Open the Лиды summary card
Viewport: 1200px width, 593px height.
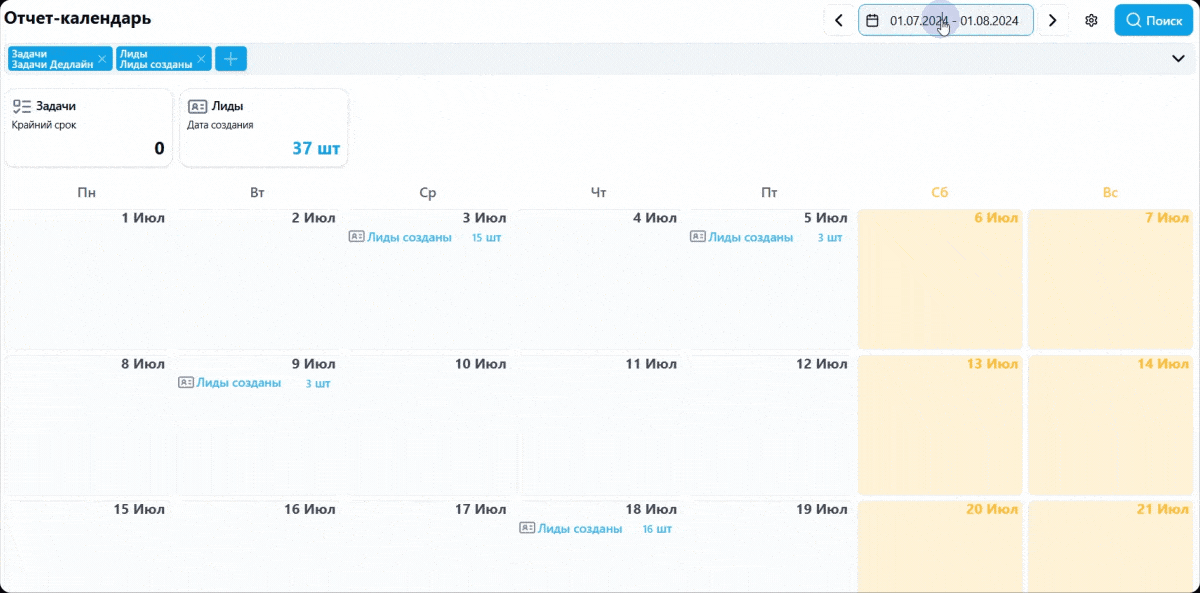pos(264,128)
